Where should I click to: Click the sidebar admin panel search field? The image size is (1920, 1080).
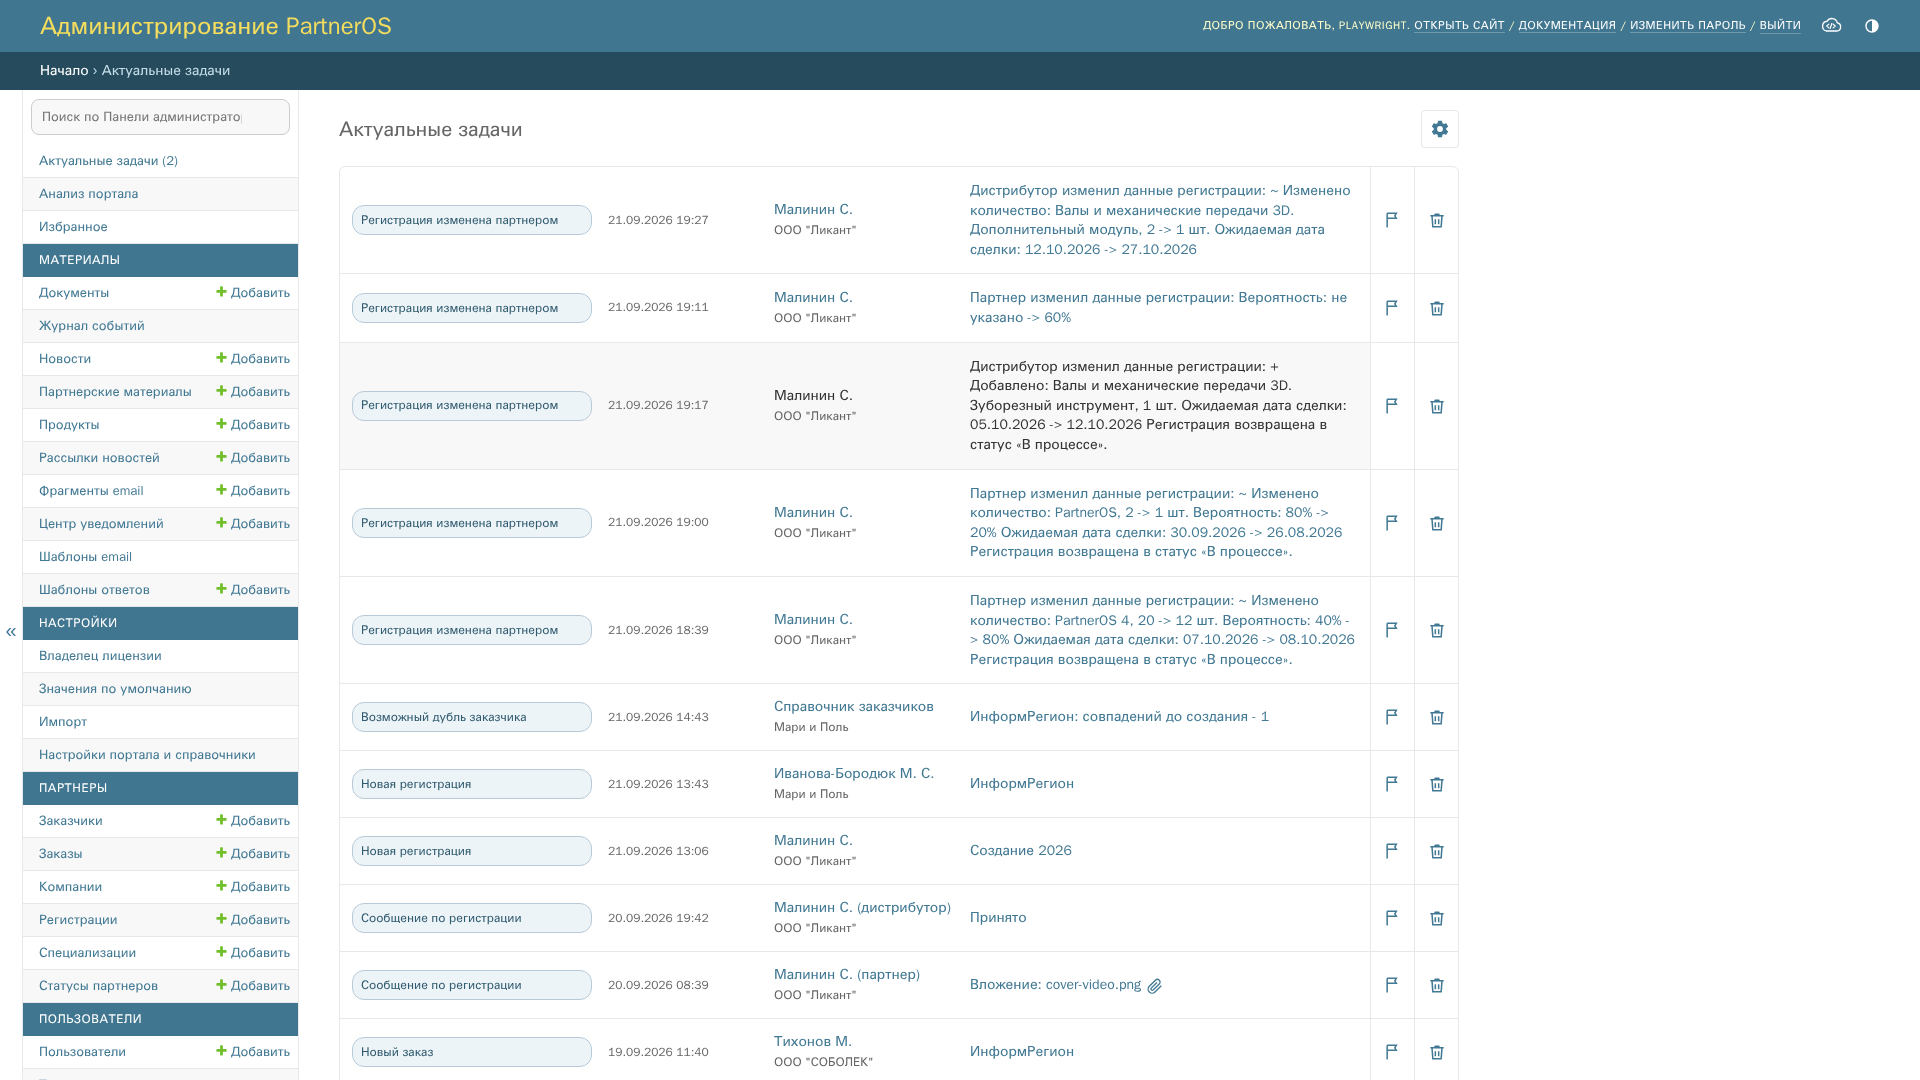(160, 117)
